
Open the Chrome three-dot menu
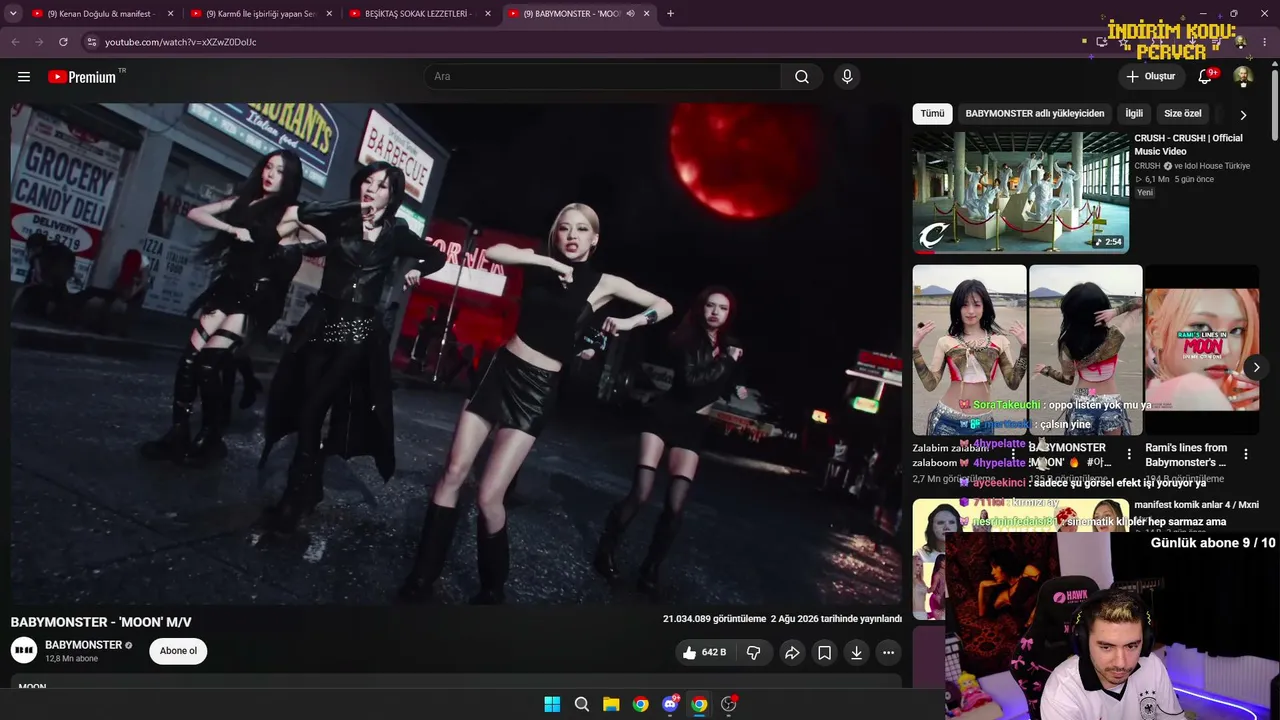pyautogui.click(x=1265, y=42)
